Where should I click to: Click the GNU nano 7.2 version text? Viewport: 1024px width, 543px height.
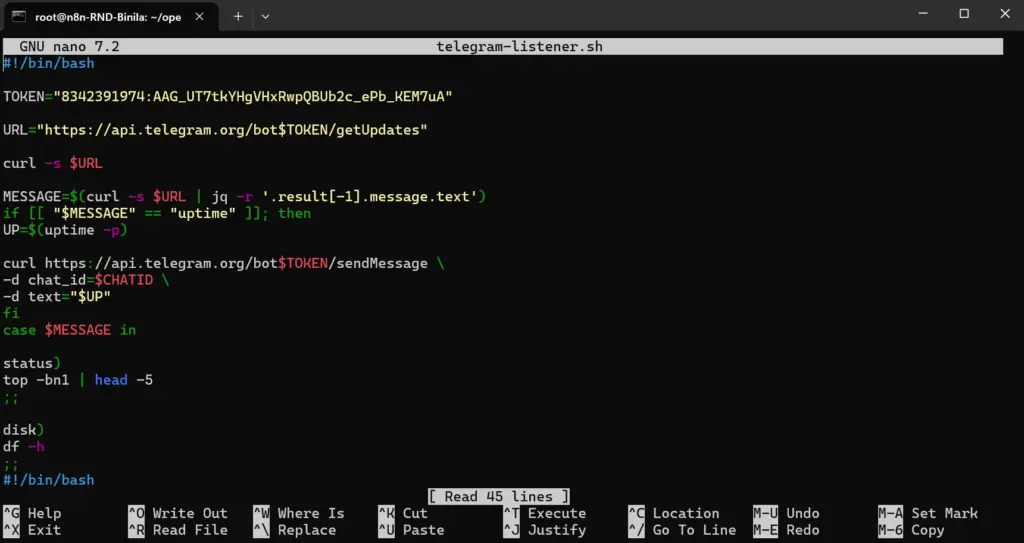coord(69,46)
